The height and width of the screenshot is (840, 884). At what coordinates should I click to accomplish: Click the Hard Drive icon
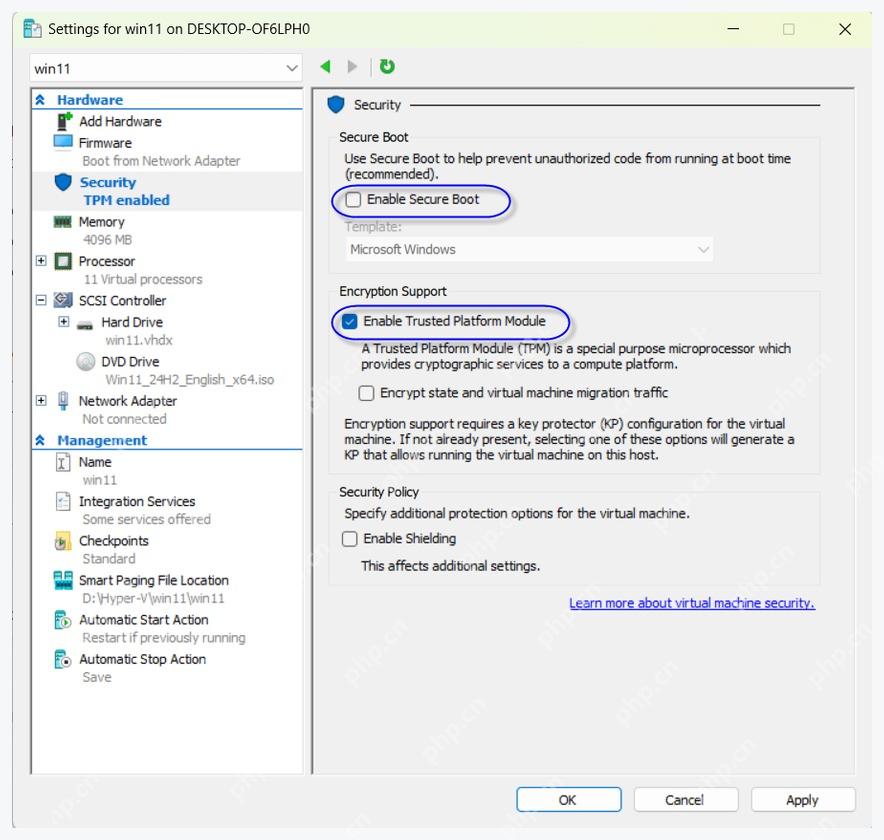coord(85,324)
